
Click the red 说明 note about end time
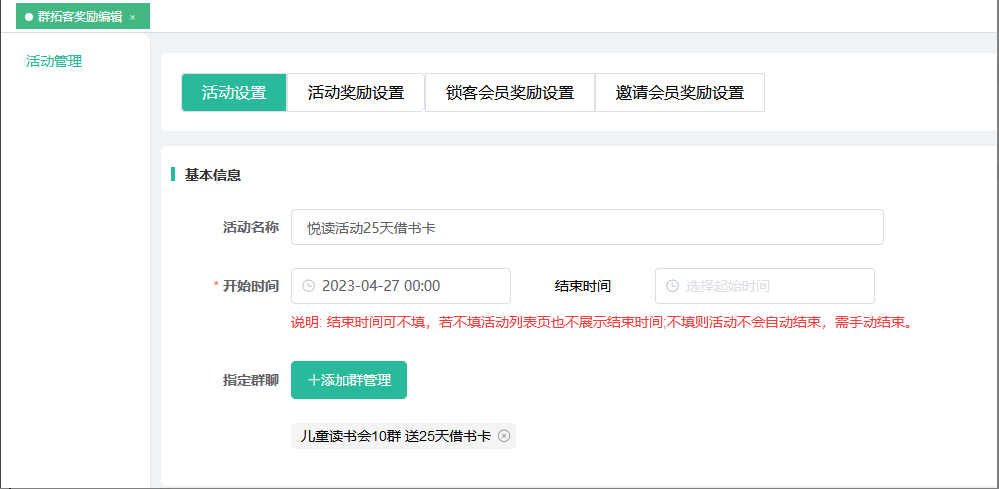pyautogui.click(x=600, y=323)
